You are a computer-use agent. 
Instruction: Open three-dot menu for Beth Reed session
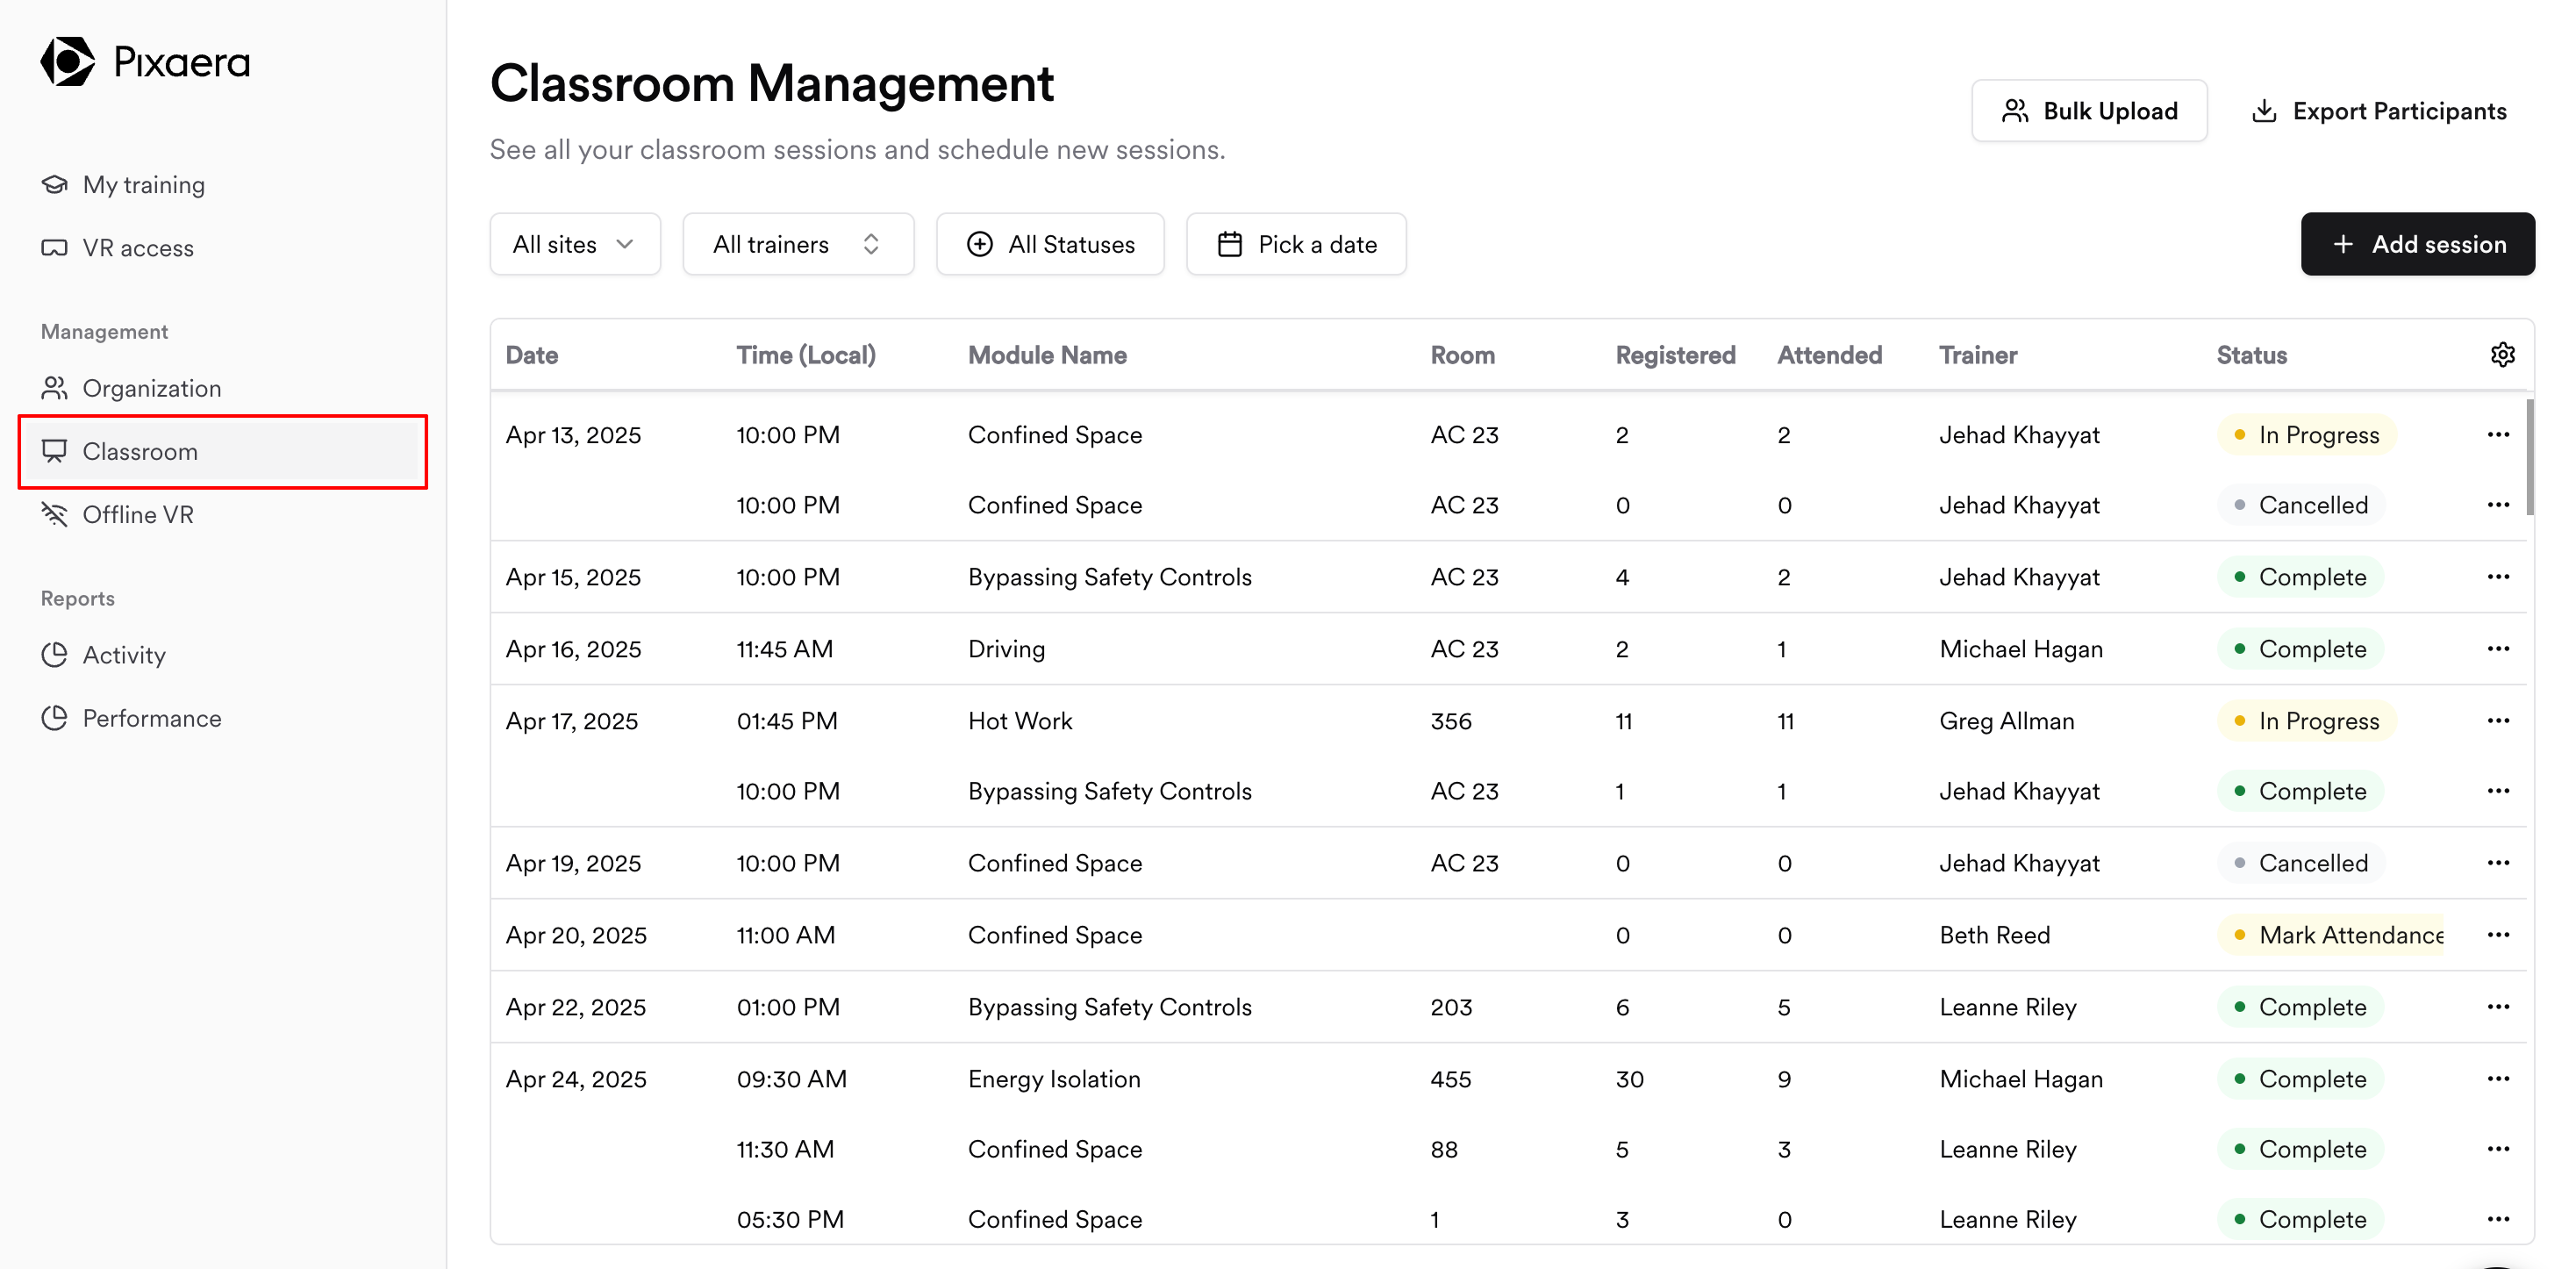pos(2498,935)
